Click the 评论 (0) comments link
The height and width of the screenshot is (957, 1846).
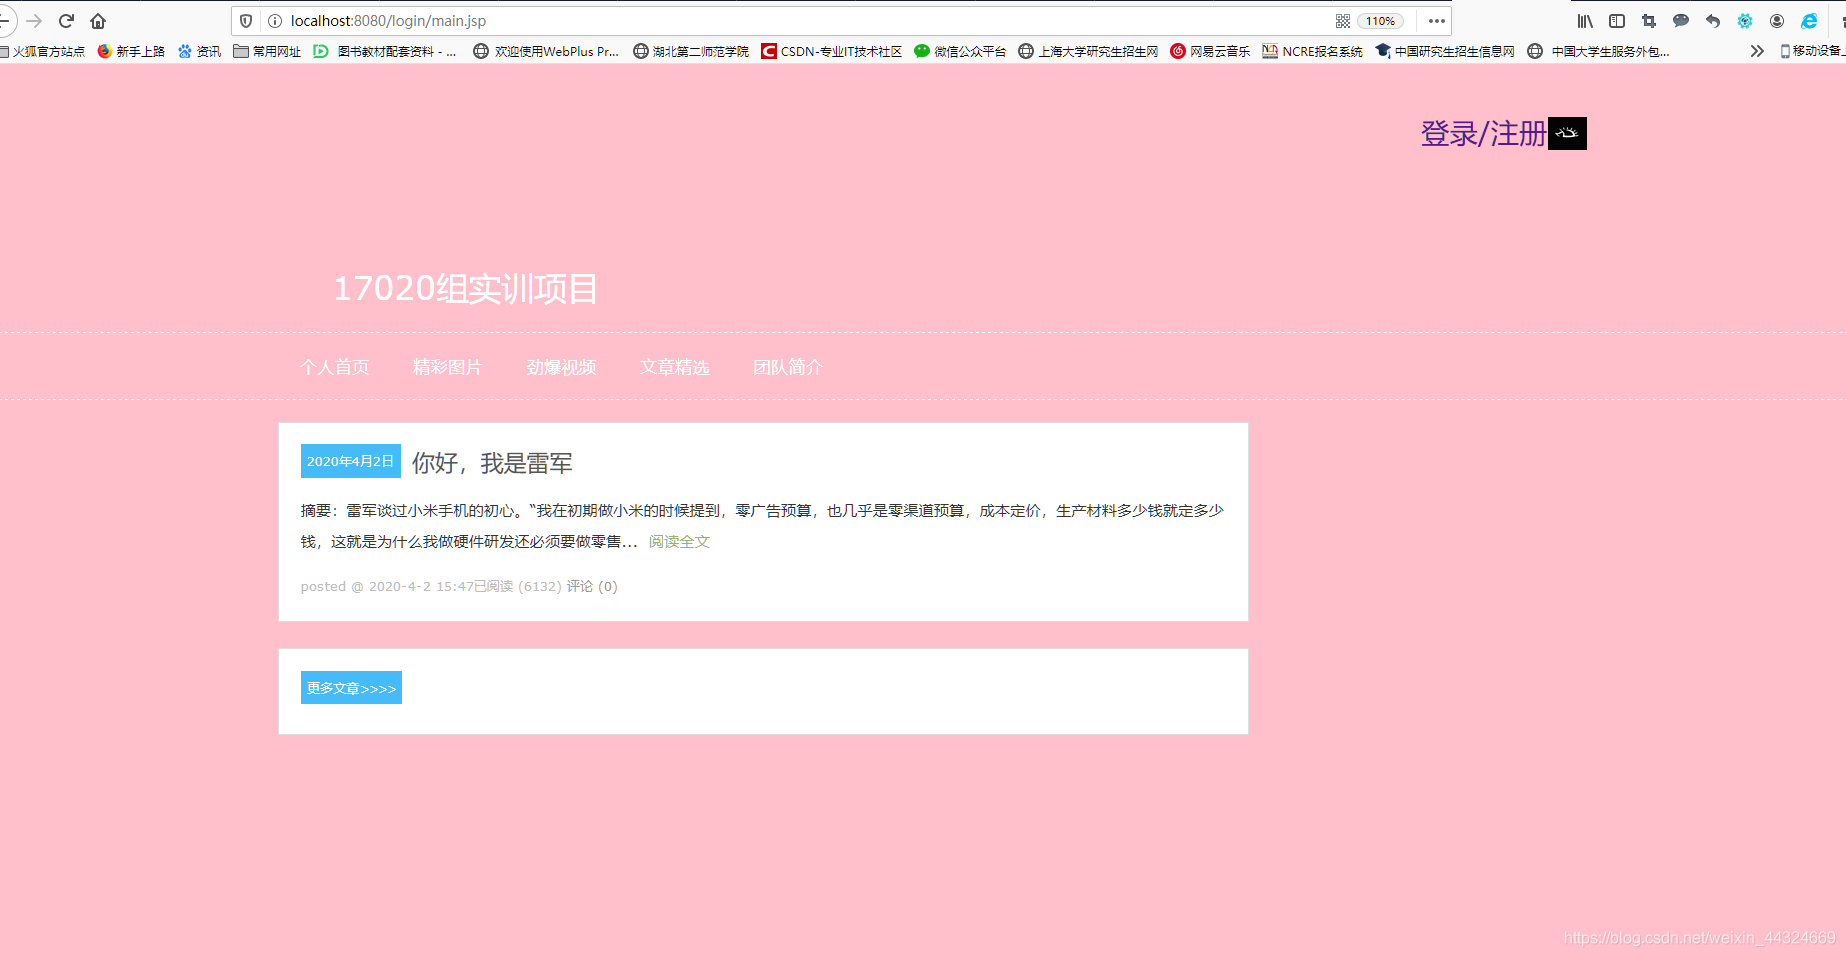[592, 586]
